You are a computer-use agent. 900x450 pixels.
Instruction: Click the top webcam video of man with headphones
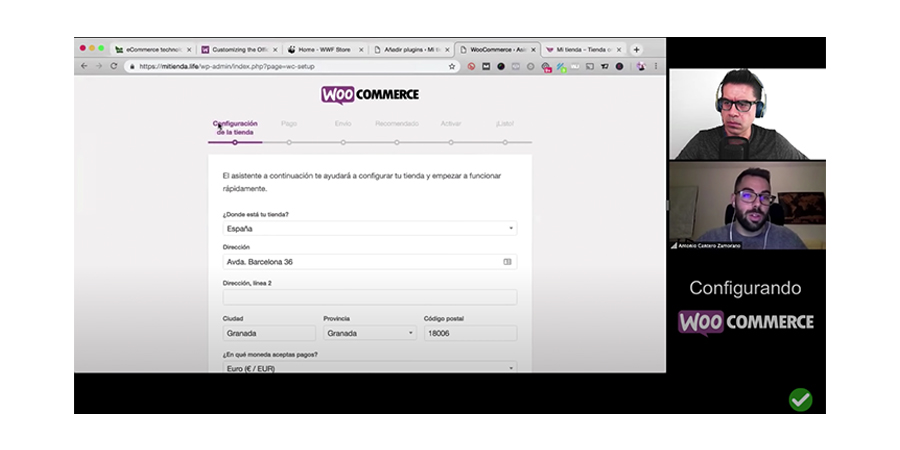[x=747, y=114]
